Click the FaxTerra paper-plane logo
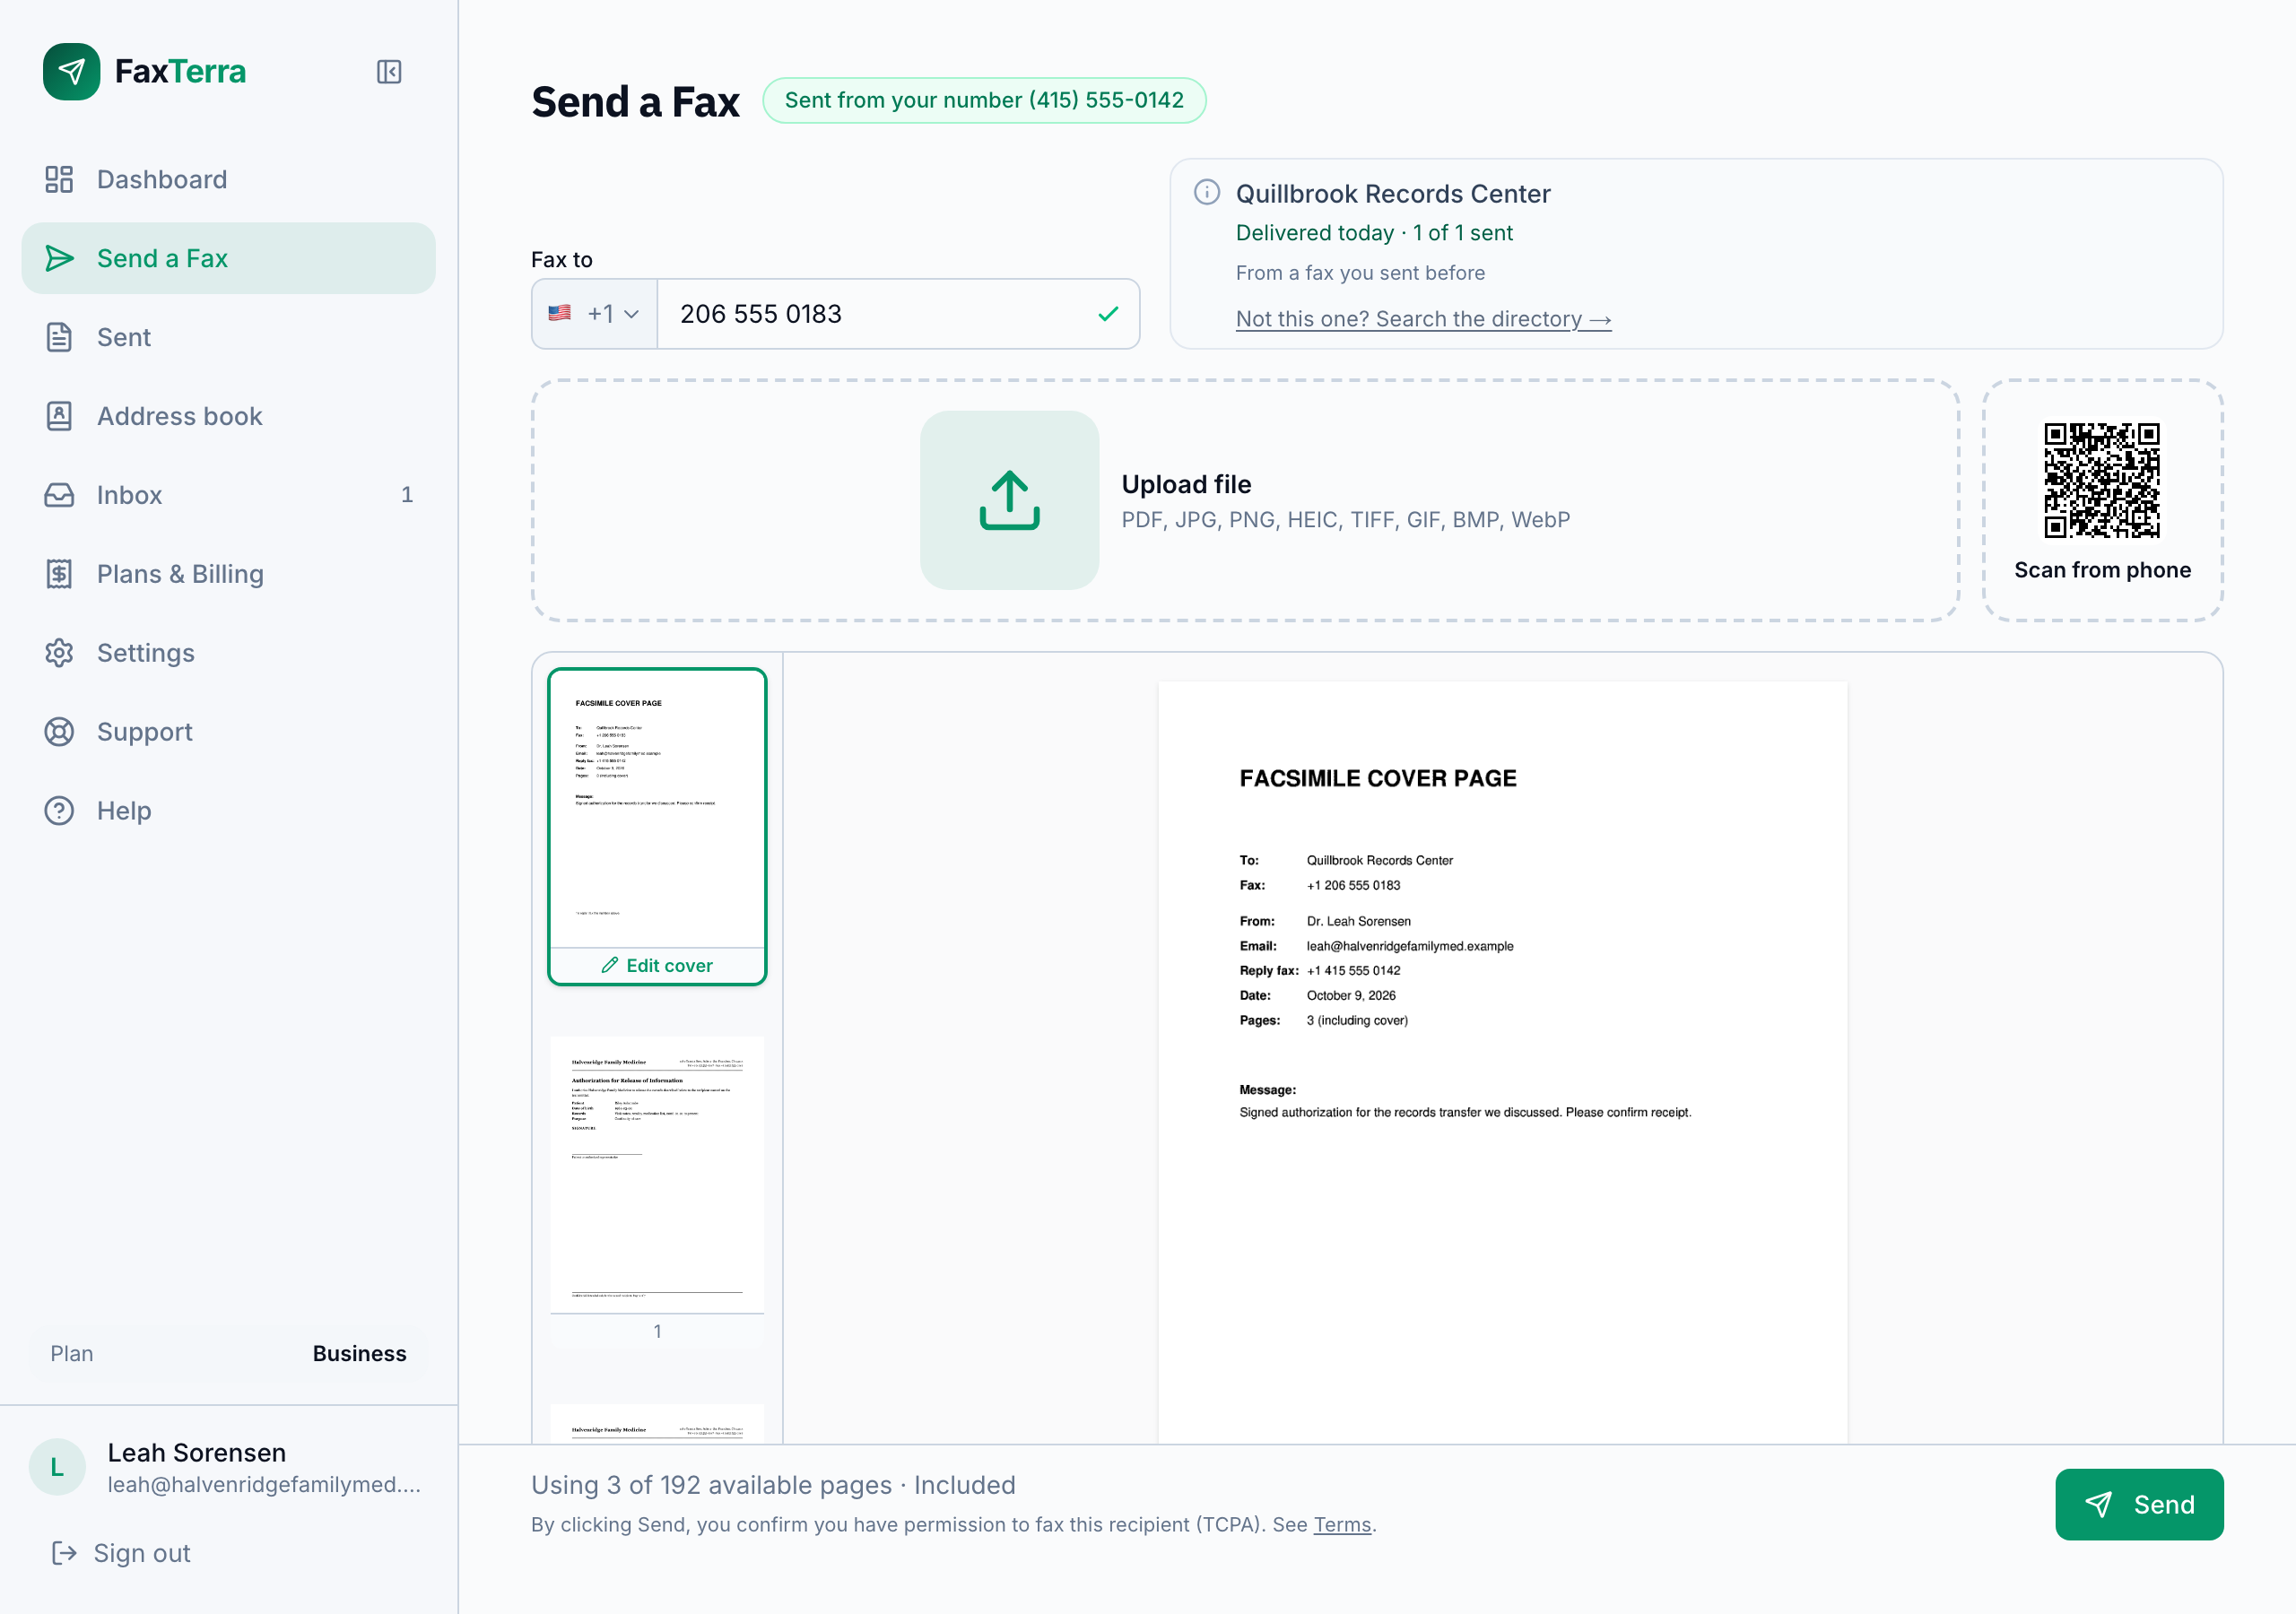The image size is (2296, 1614). (x=71, y=71)
